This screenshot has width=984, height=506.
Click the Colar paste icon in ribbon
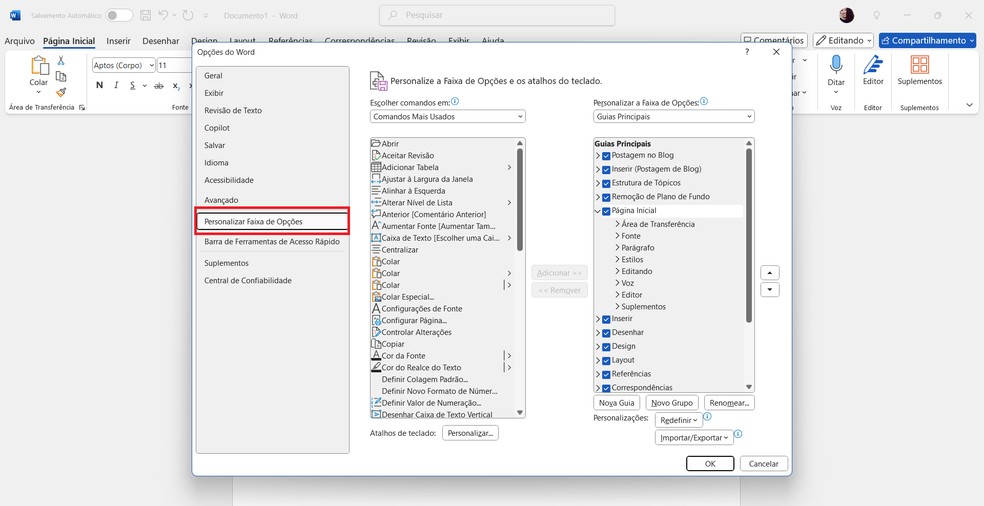coord(39,65)
